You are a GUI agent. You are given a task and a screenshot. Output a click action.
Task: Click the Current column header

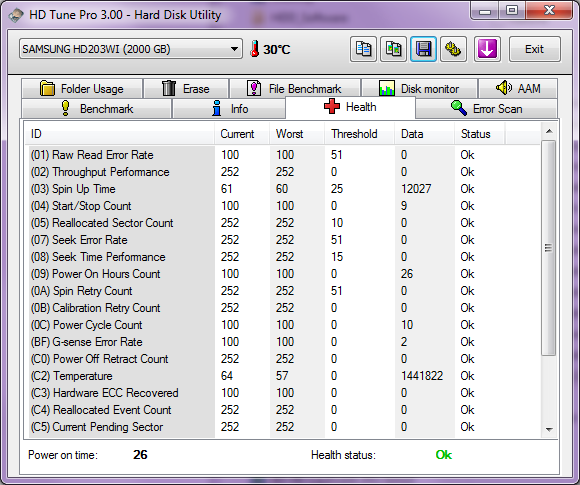(242, 134)
